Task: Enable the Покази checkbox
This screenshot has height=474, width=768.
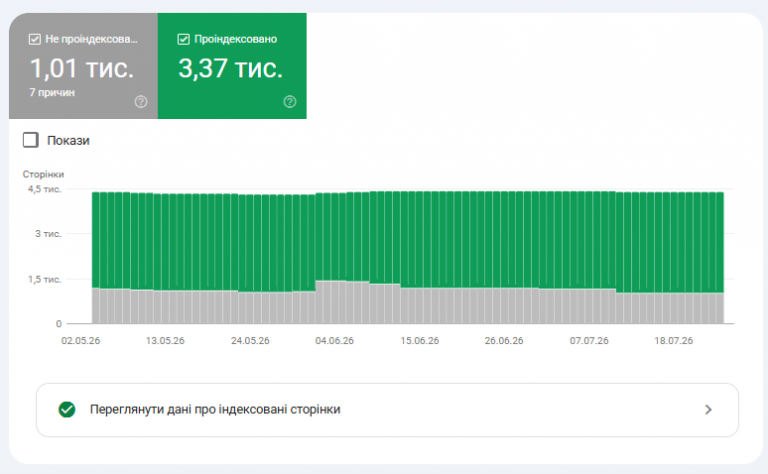Action: tap(31, 140)
